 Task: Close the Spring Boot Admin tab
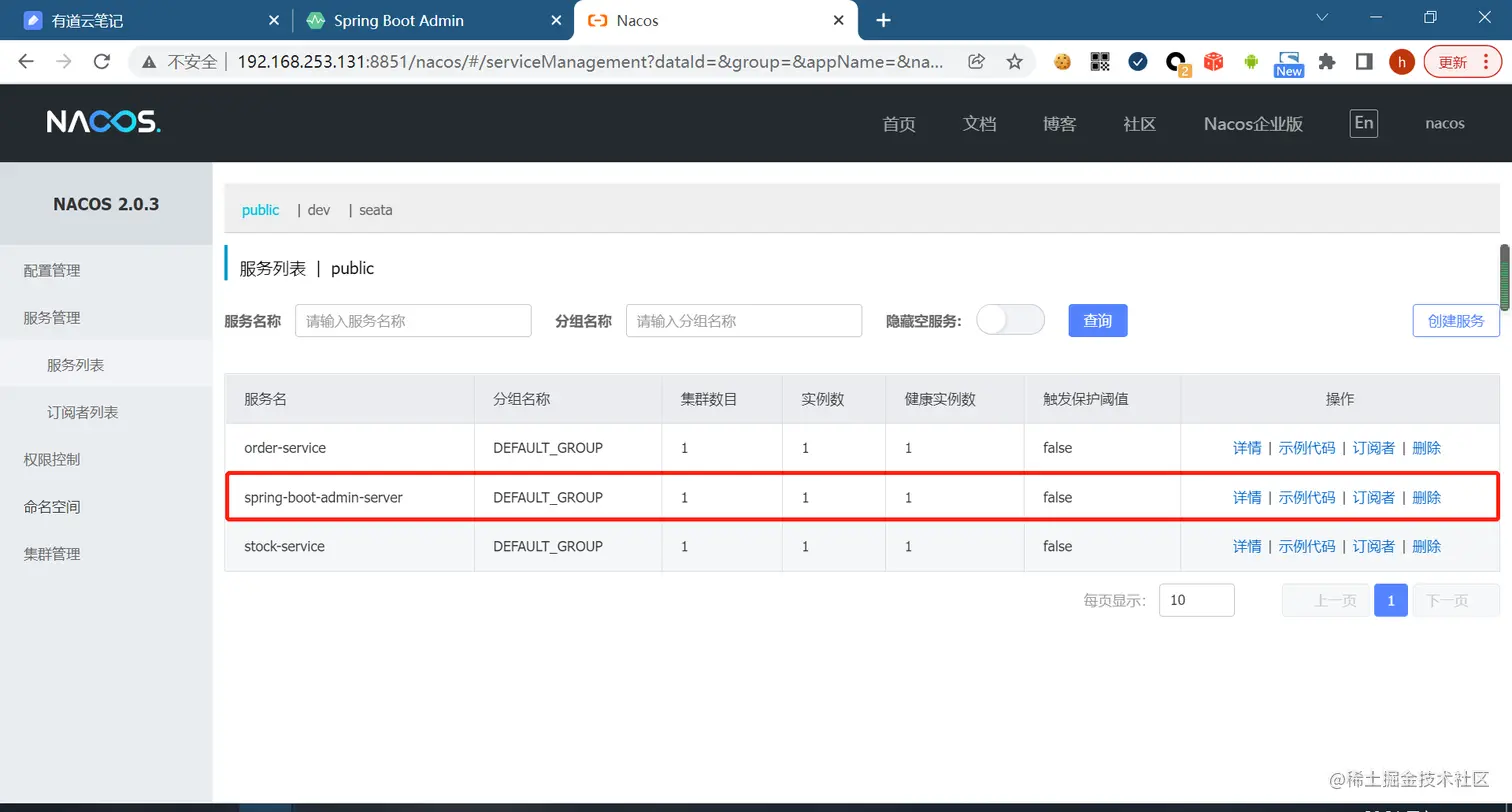coord(555,20)
